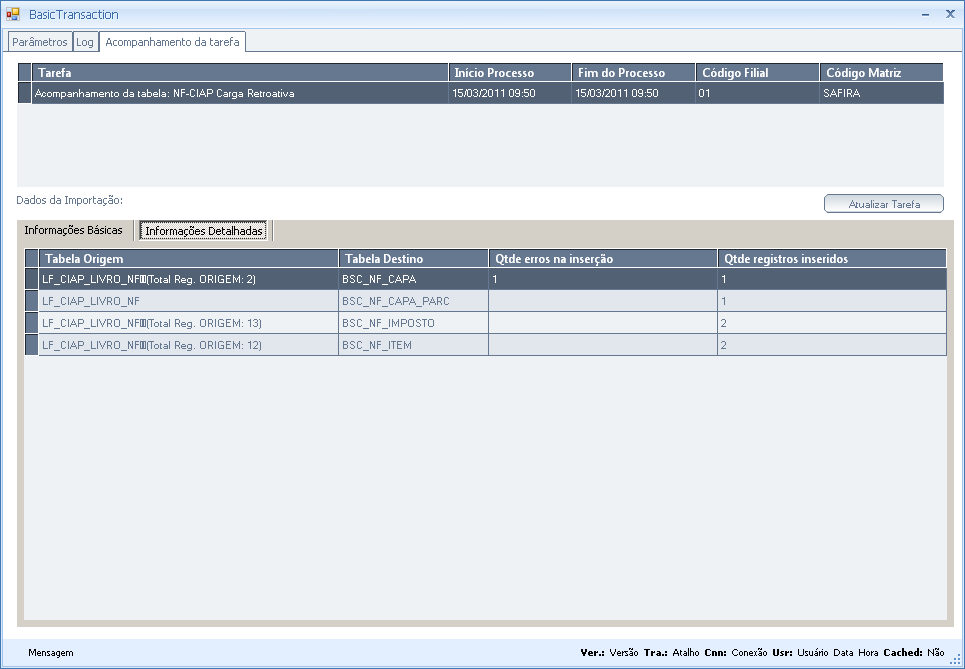Sort by Código Filial column header
Screen dimensions: 965x669
coord(756,73)
